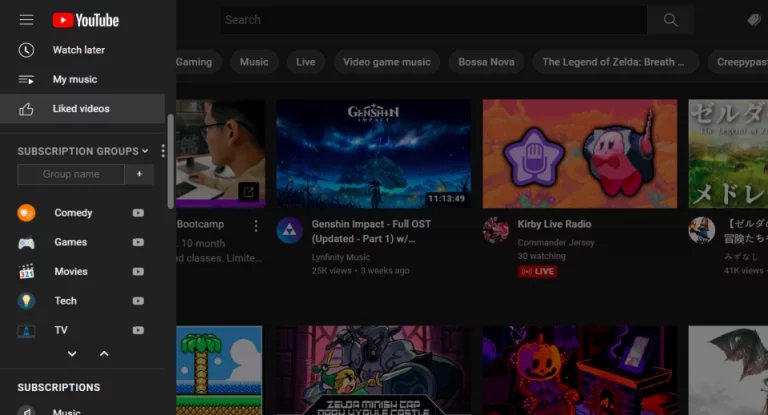Click the search magnifier button
This screenshot has height=415, width=768.
(670, 20)
